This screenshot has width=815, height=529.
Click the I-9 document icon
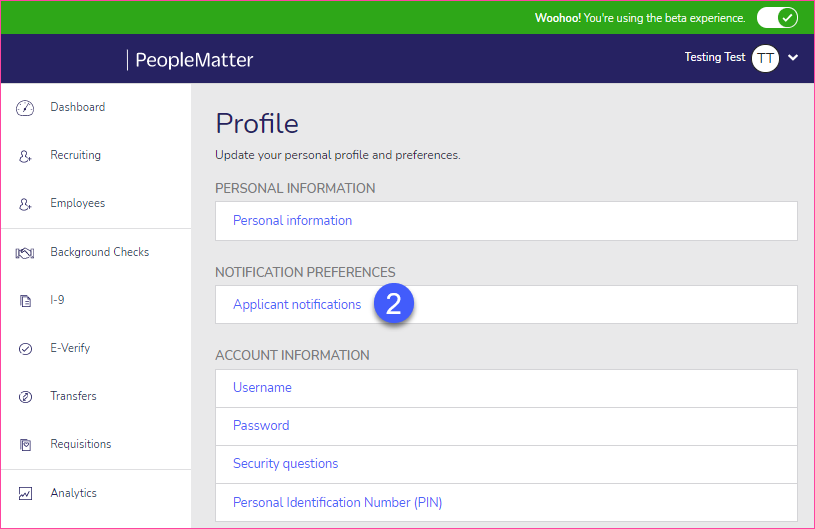25,301
